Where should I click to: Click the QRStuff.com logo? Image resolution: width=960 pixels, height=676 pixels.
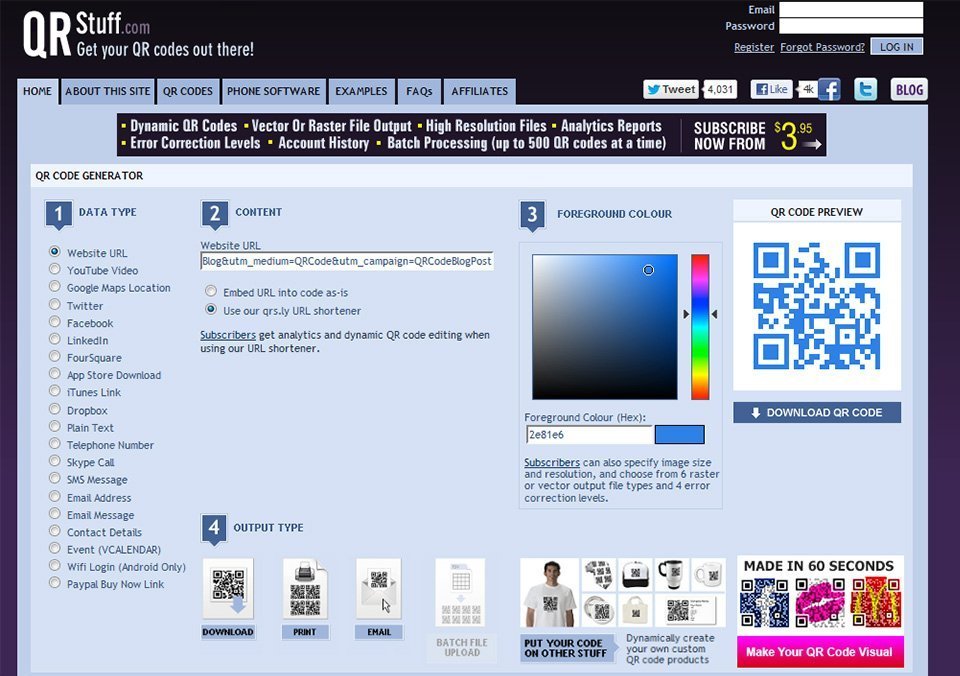click(139, 35)
